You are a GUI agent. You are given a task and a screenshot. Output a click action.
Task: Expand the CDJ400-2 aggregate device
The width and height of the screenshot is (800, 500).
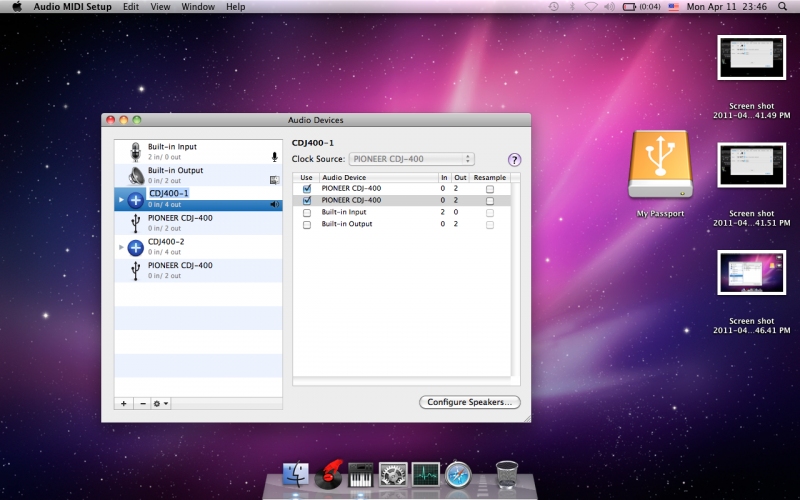(x=122, y=247)
